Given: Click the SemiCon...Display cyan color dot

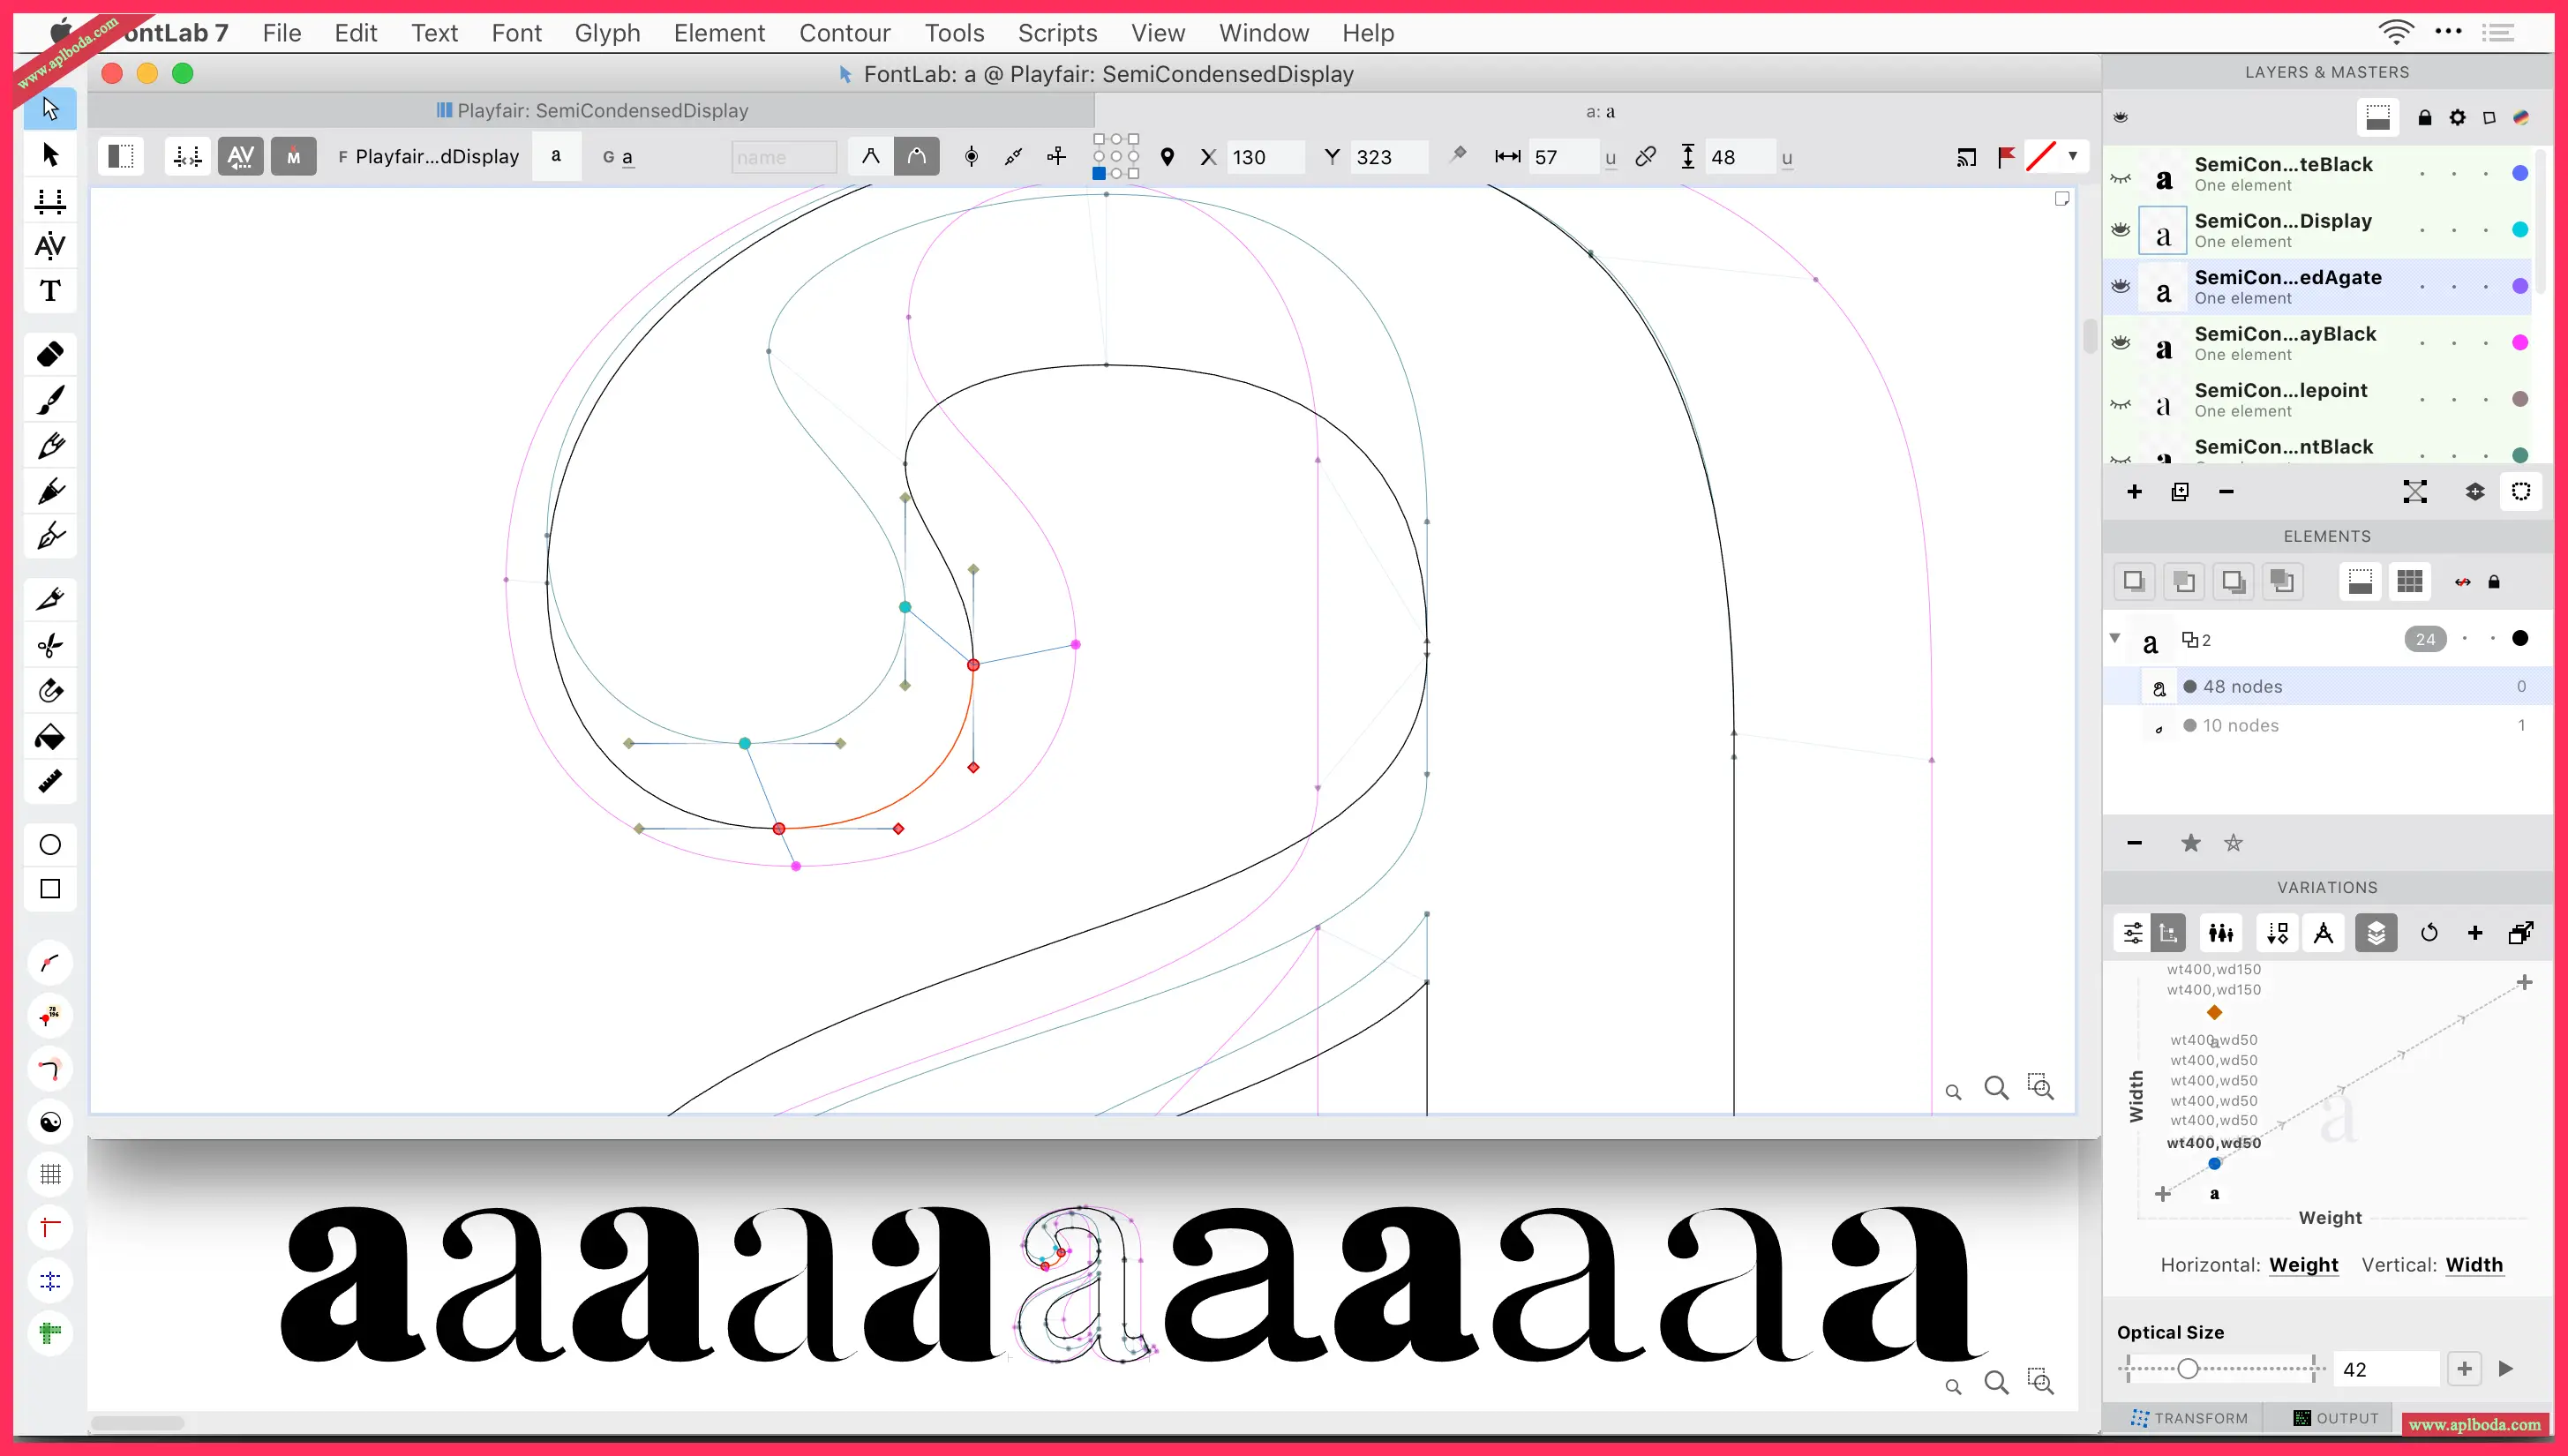Looking at the screenshot, I should pyautogui.click(x=2520, y=229).
